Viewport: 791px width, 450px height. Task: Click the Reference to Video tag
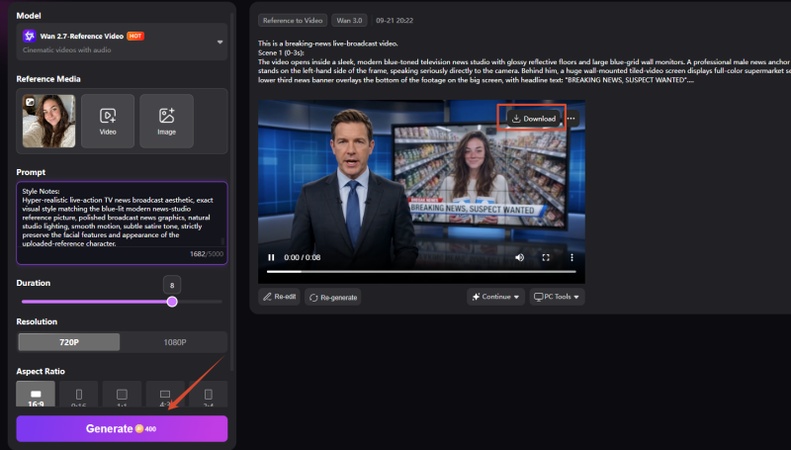[293, 21]
